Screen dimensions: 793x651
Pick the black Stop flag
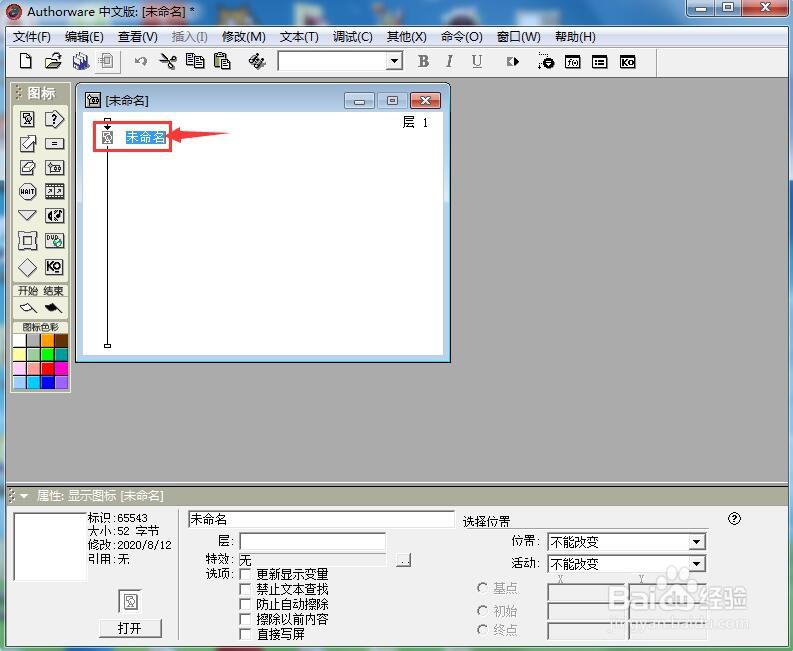[53, 308]
